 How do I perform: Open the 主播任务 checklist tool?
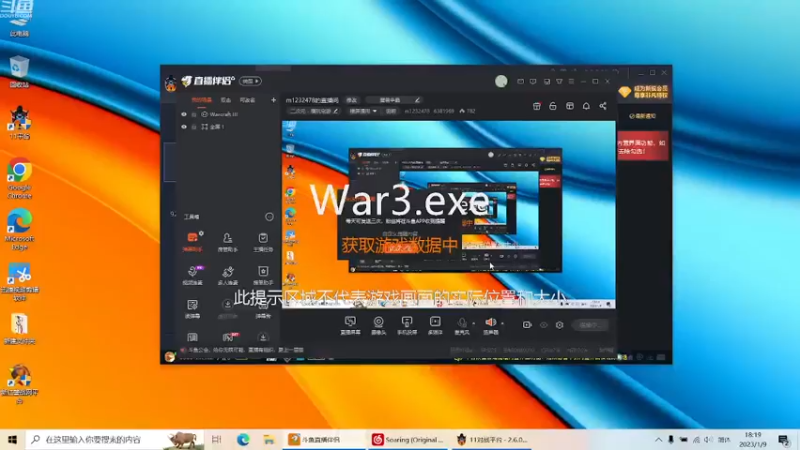(x=263, y=242)
